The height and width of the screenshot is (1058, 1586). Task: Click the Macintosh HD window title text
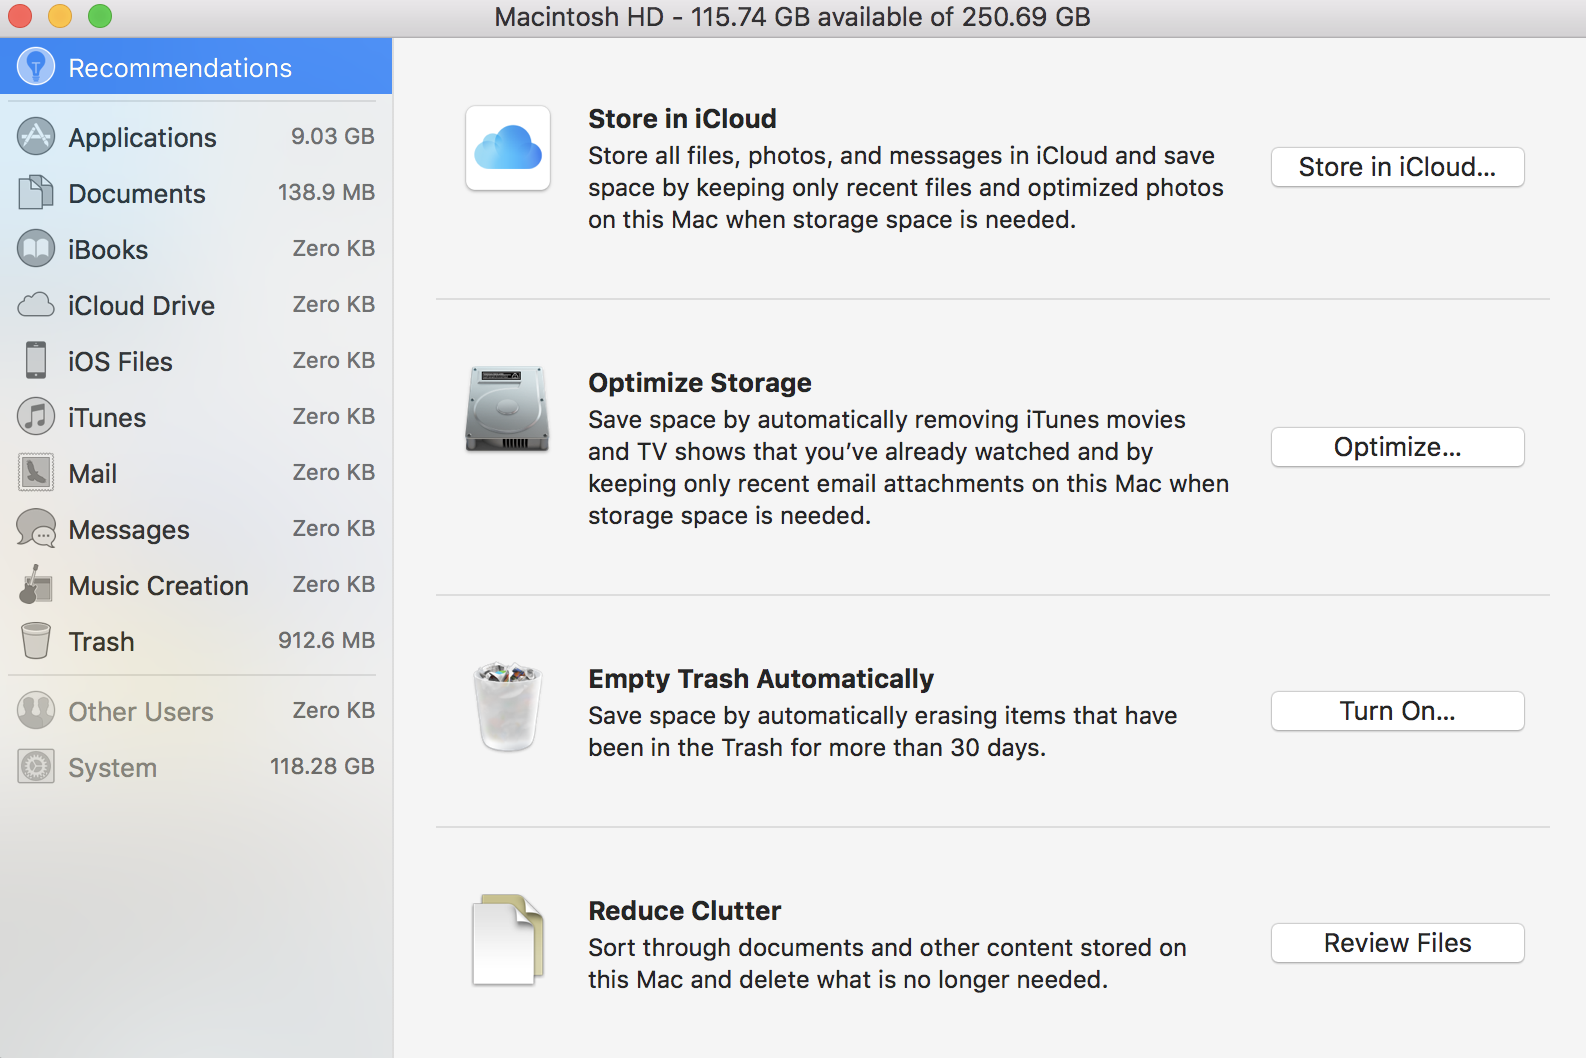click(x=792, y=17)
